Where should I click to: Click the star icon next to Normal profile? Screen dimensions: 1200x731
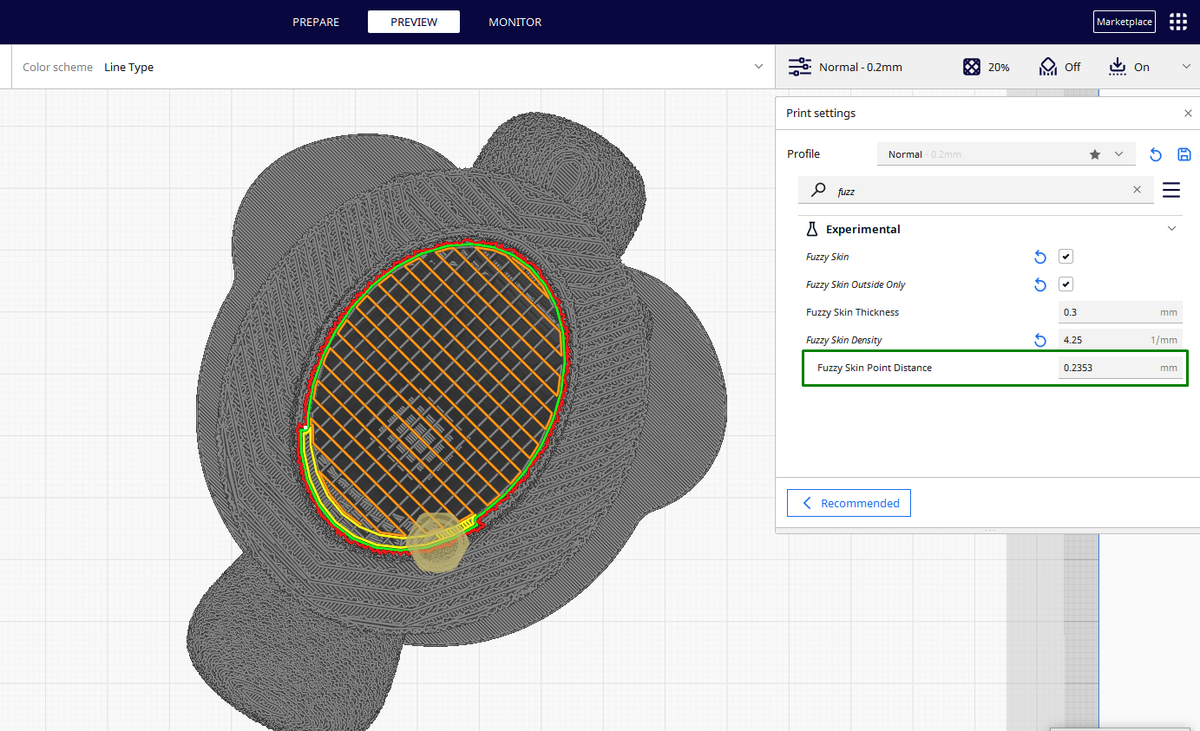point(1094,154)
